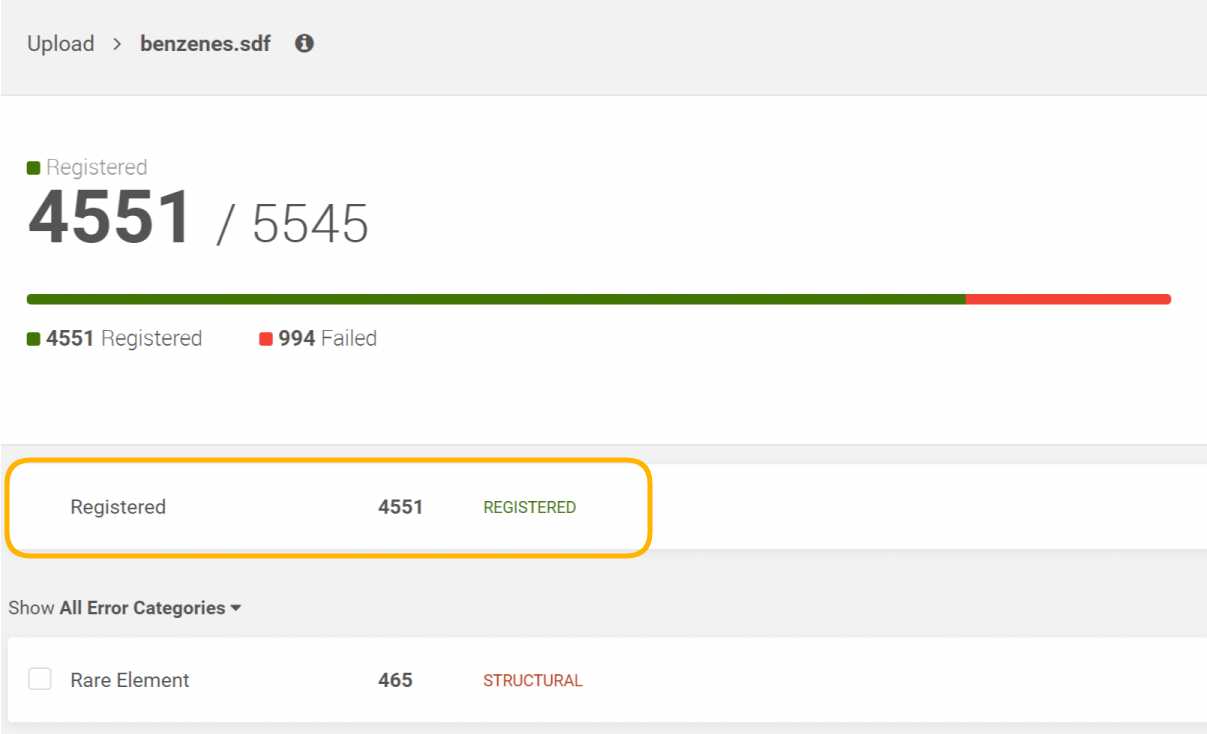Image resolution: width=1207 pixels, height=734 pixels.
Task: Click the 5545 total compounds number
Action: 310,223
